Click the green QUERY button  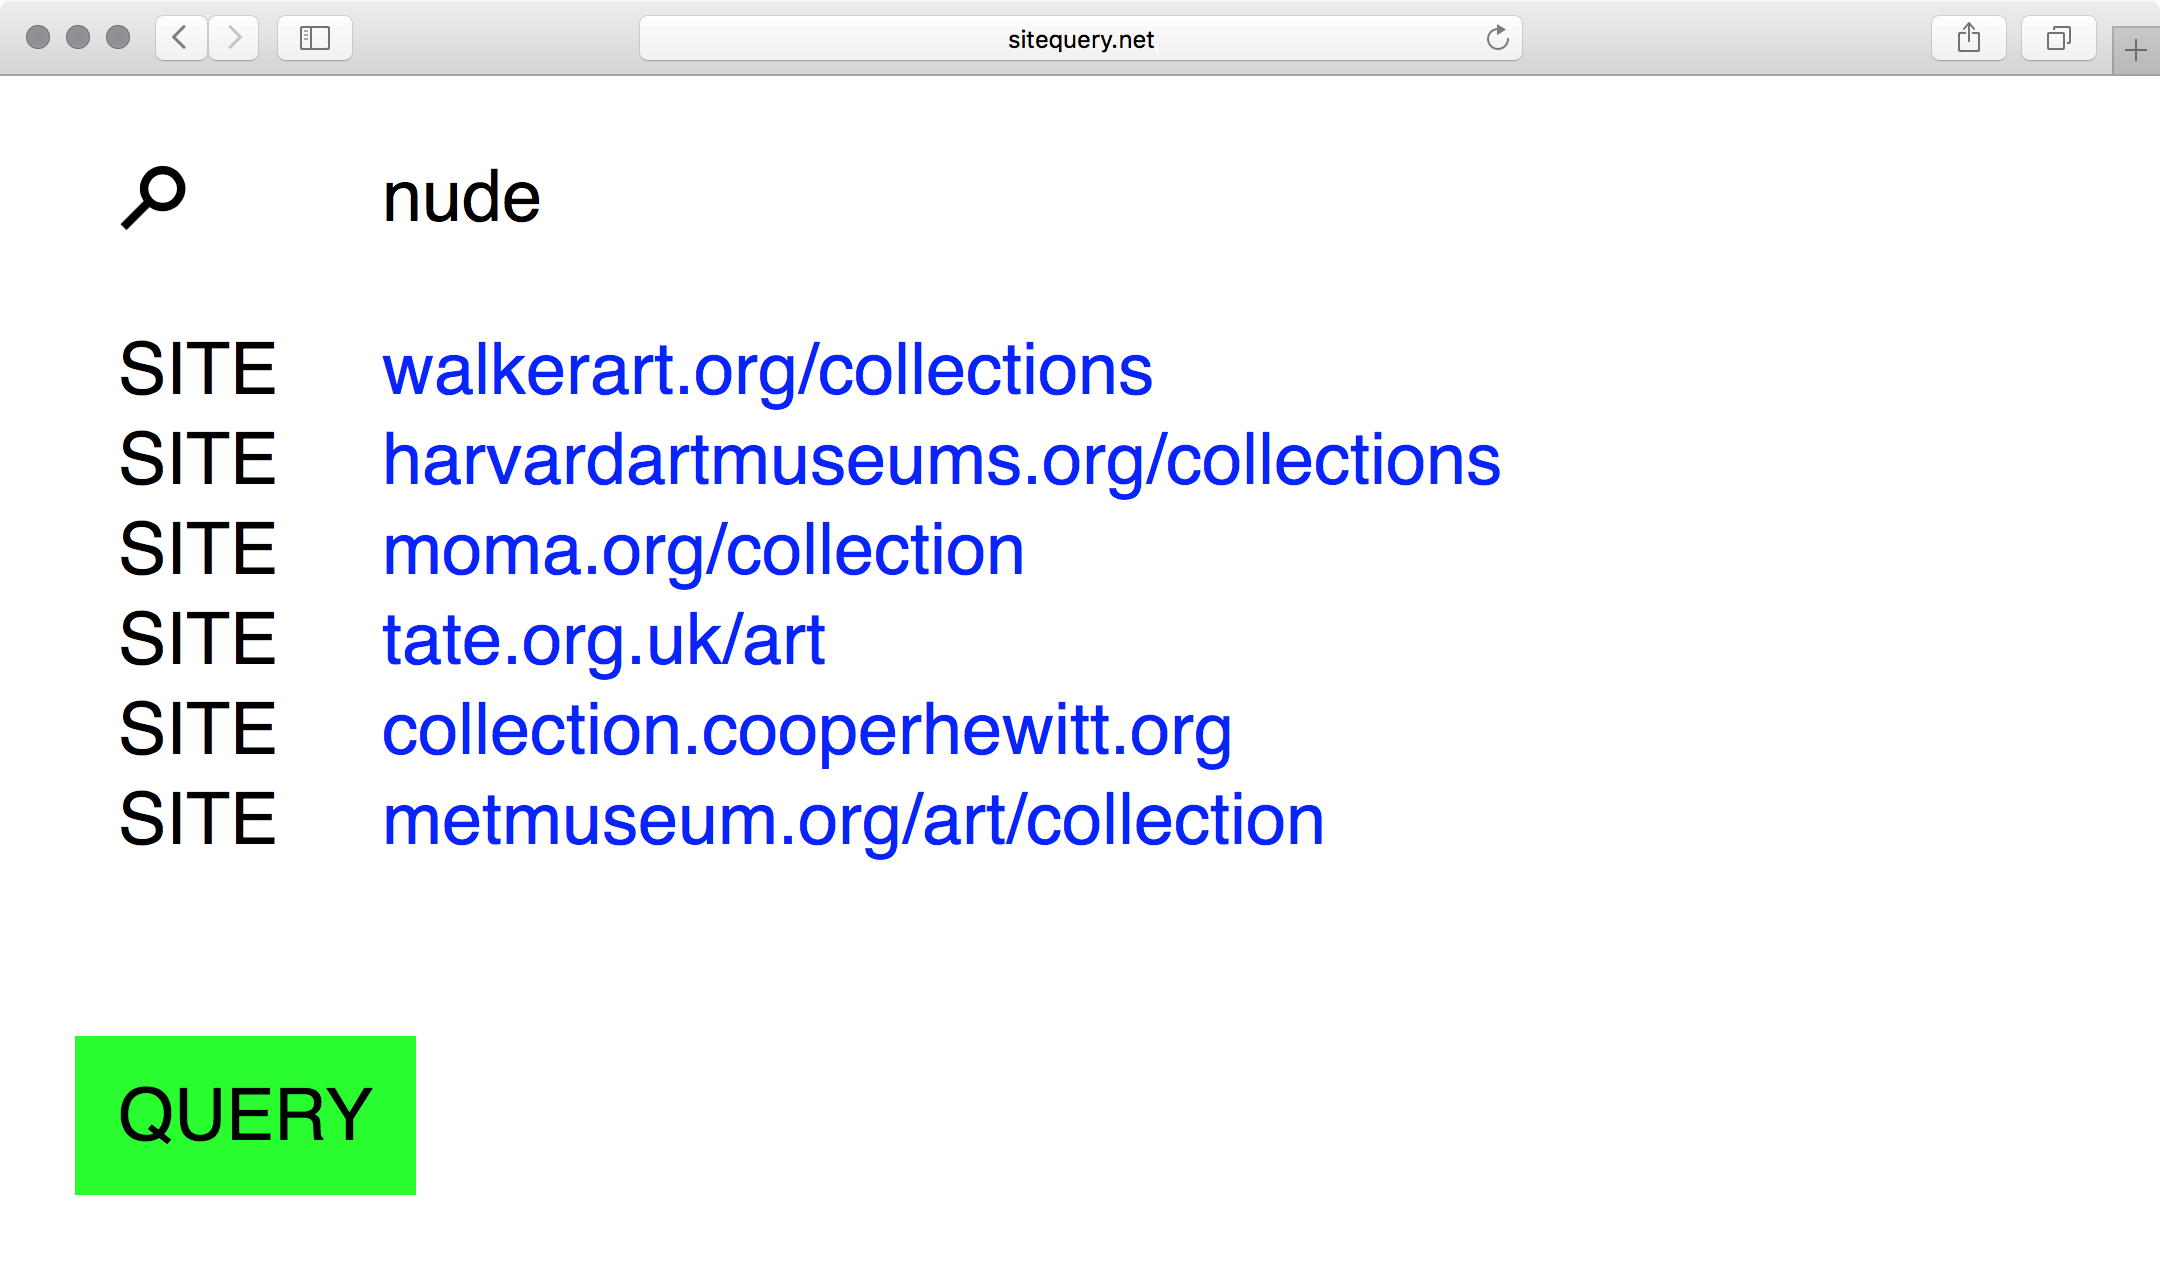245,1115
